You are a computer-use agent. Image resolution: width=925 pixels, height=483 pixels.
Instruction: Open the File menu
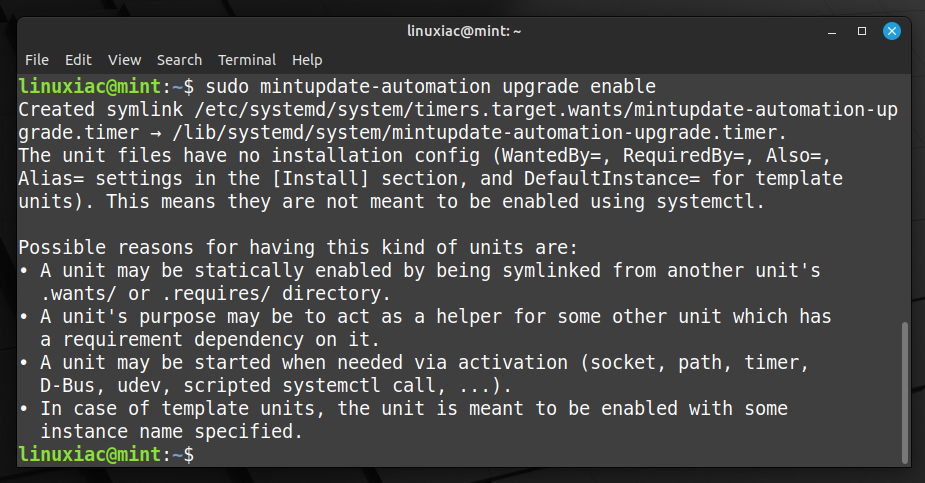pos(37,60)
